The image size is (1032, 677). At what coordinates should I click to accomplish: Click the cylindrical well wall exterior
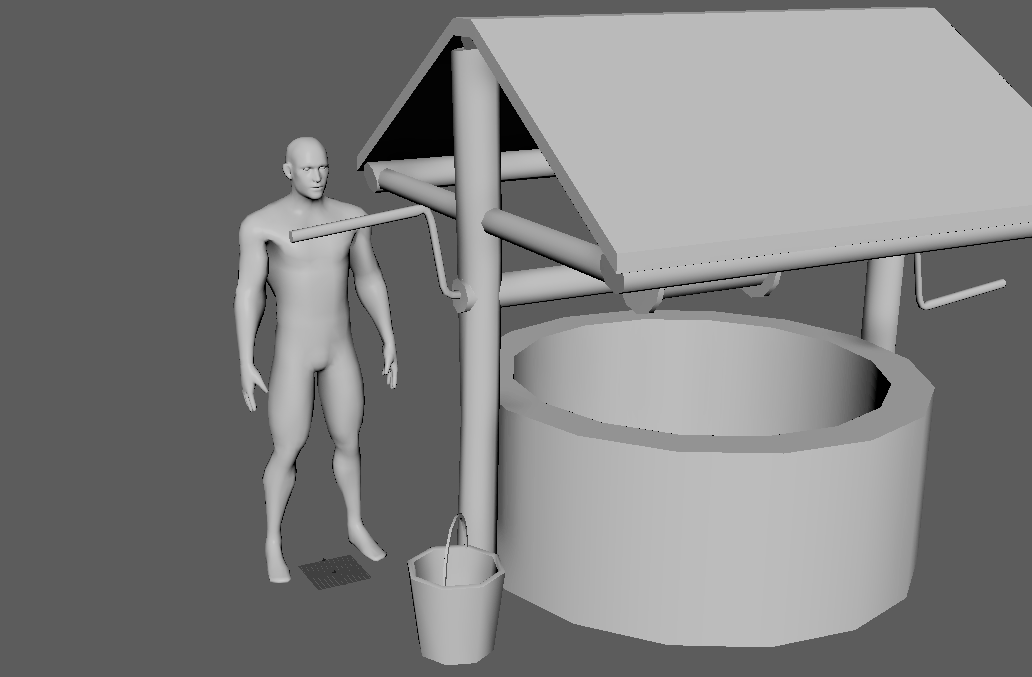pyautogui.click(x=700, y=530)
